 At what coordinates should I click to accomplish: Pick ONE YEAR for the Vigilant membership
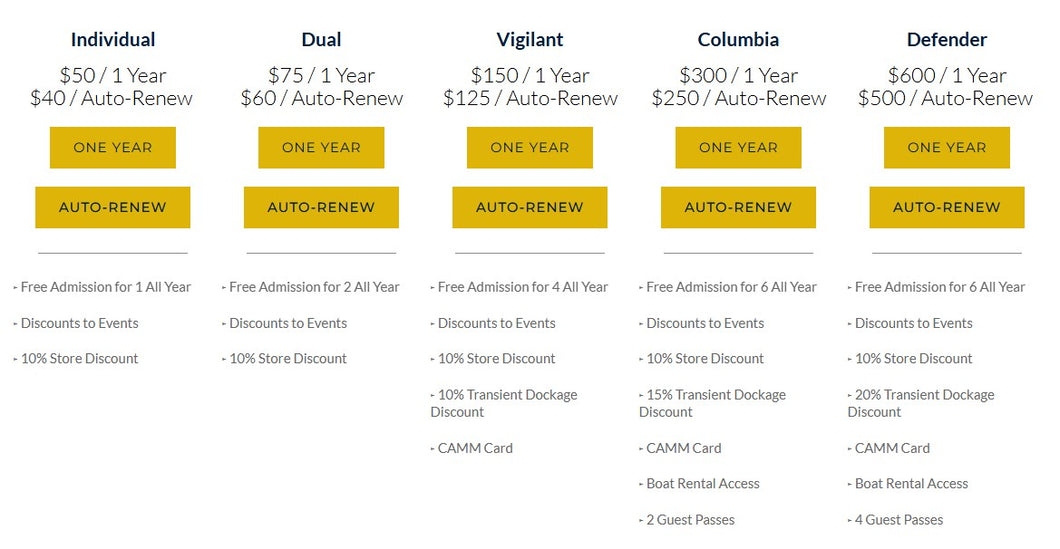pos(530,147)
